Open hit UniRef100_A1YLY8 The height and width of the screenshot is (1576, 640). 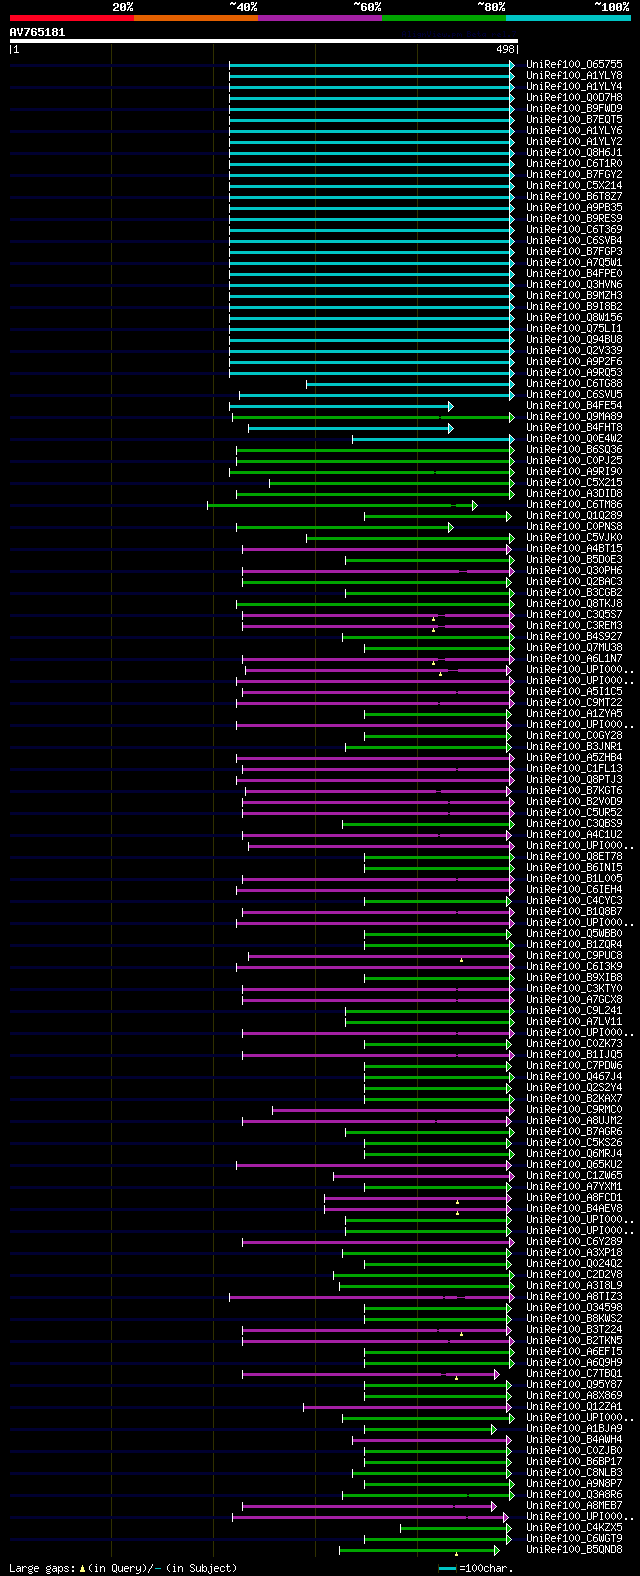(x=575, y=76)
